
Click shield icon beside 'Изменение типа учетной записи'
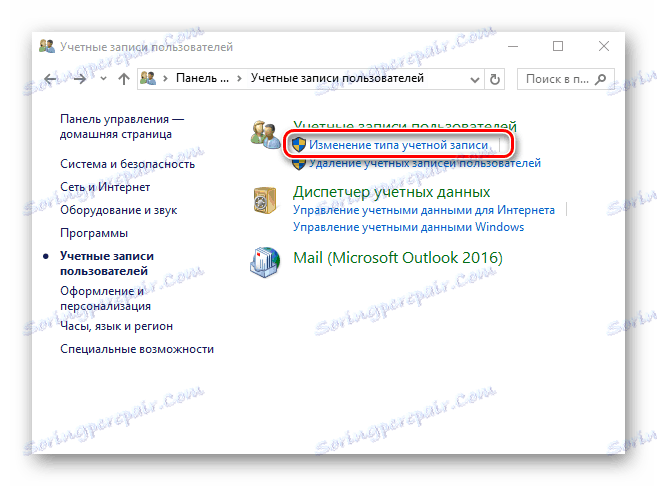[x=299, y=145]
